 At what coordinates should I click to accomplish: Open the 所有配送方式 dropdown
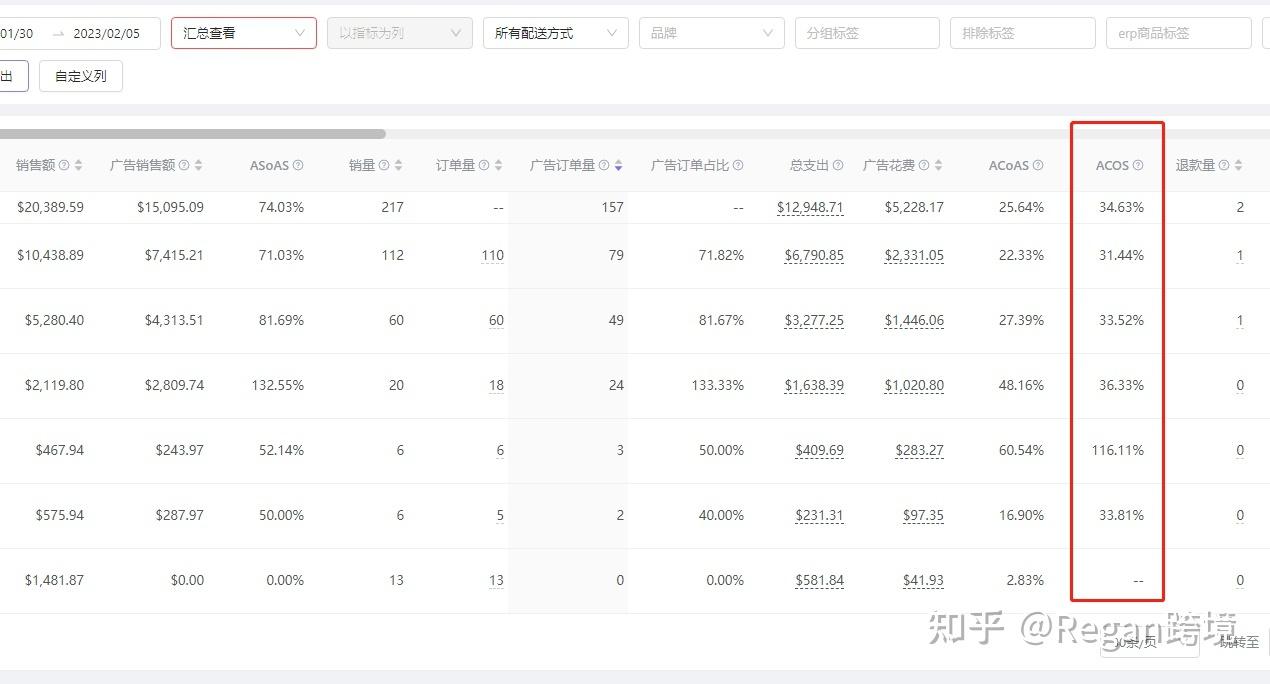556,33
